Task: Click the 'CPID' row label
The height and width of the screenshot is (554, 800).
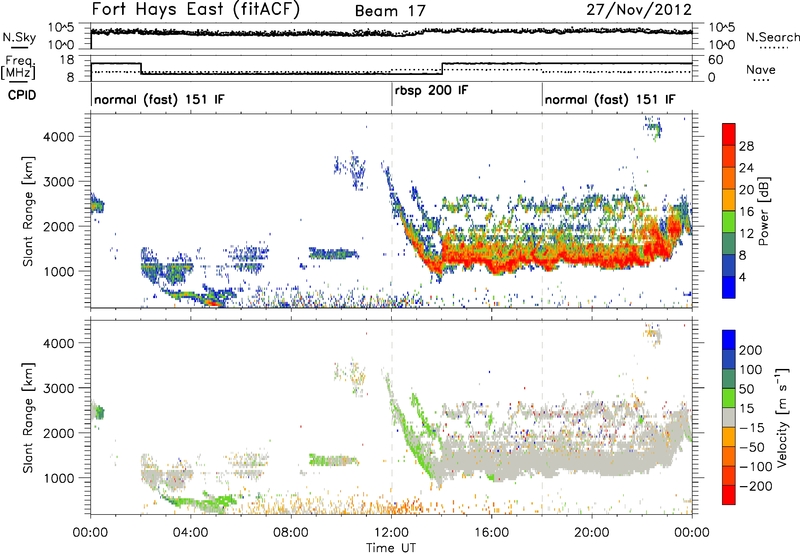Action: pyautogui.click(x=22, y=95)
